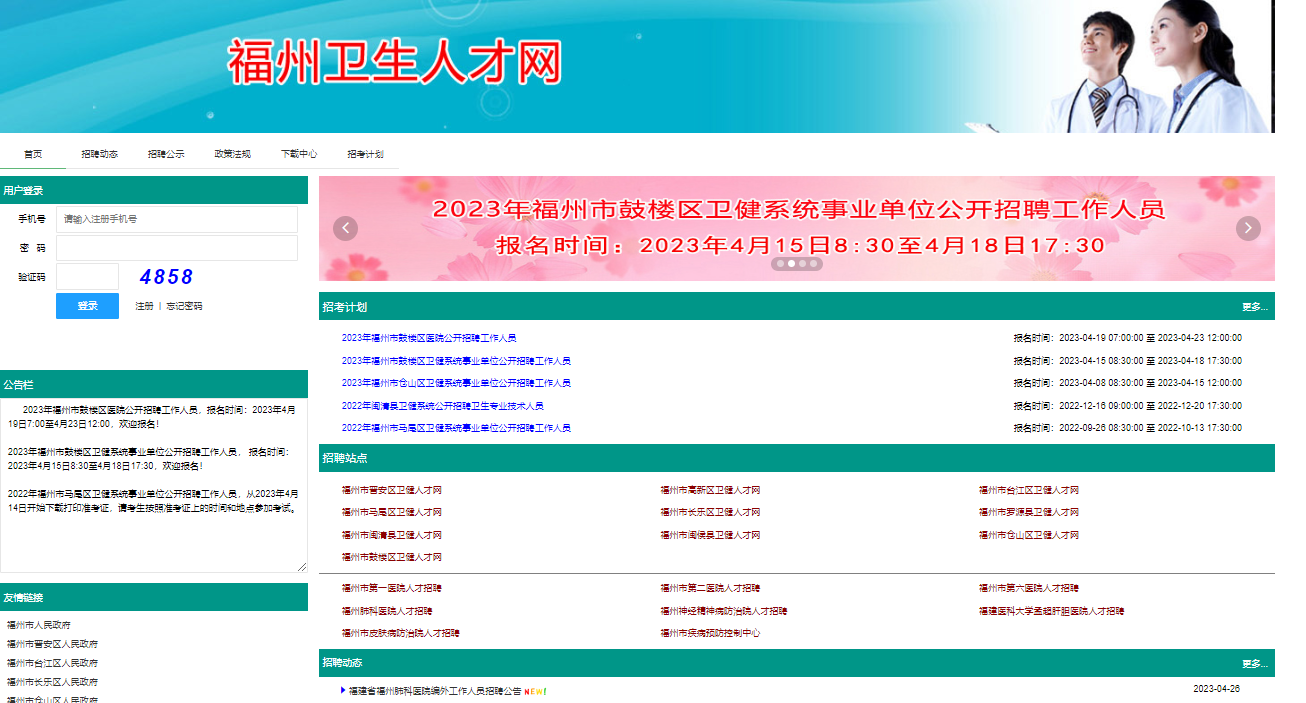The image size is (1306, 703).
Task: Click 报名时间 2023-04-19 07:00:00 text
Action: pyautogui.click(x=1128, y=338)
